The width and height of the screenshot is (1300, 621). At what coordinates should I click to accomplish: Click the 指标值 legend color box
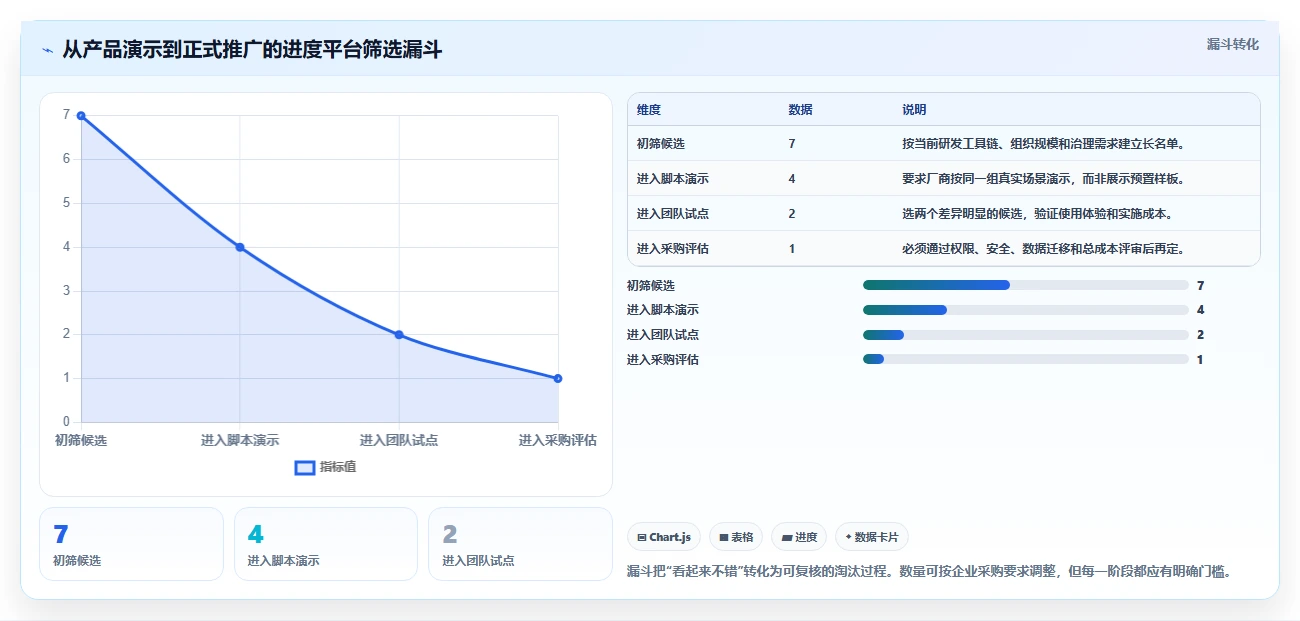point(305,467)
